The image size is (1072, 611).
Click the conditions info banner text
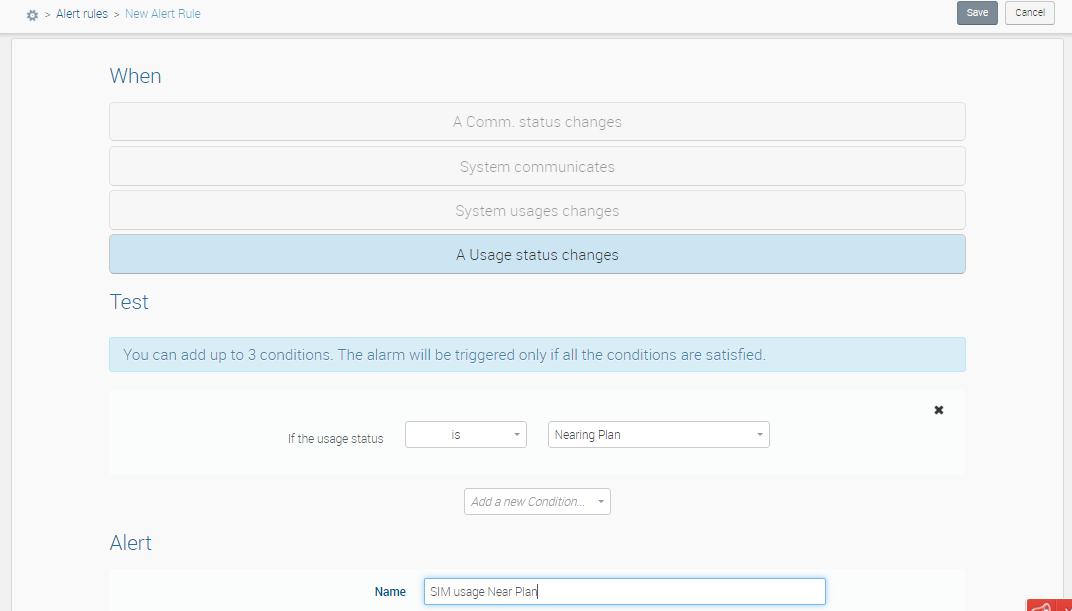pos(444,355)
